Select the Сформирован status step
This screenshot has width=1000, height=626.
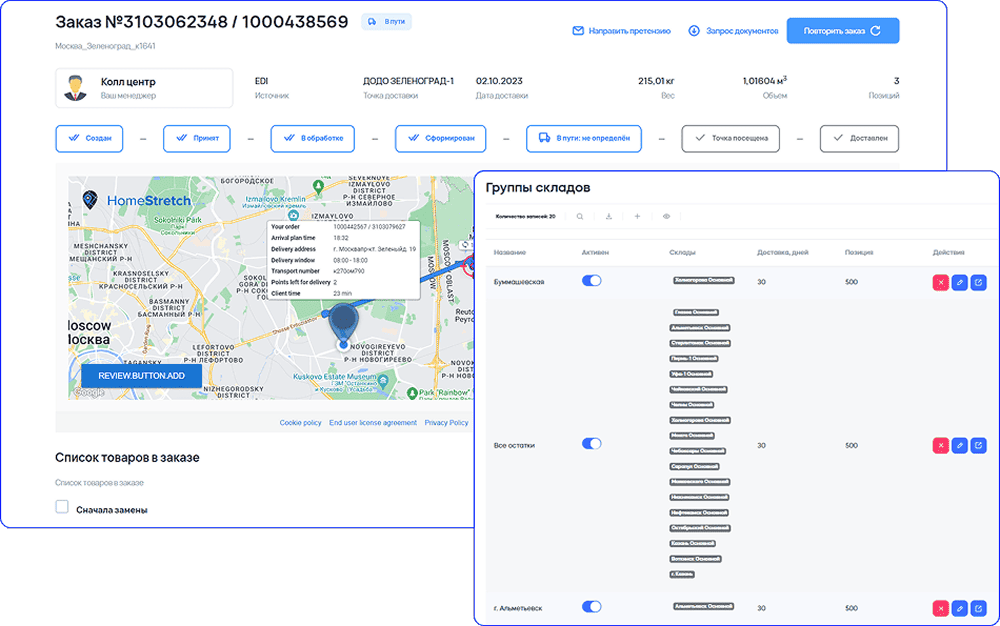click(x=440, y=139)
